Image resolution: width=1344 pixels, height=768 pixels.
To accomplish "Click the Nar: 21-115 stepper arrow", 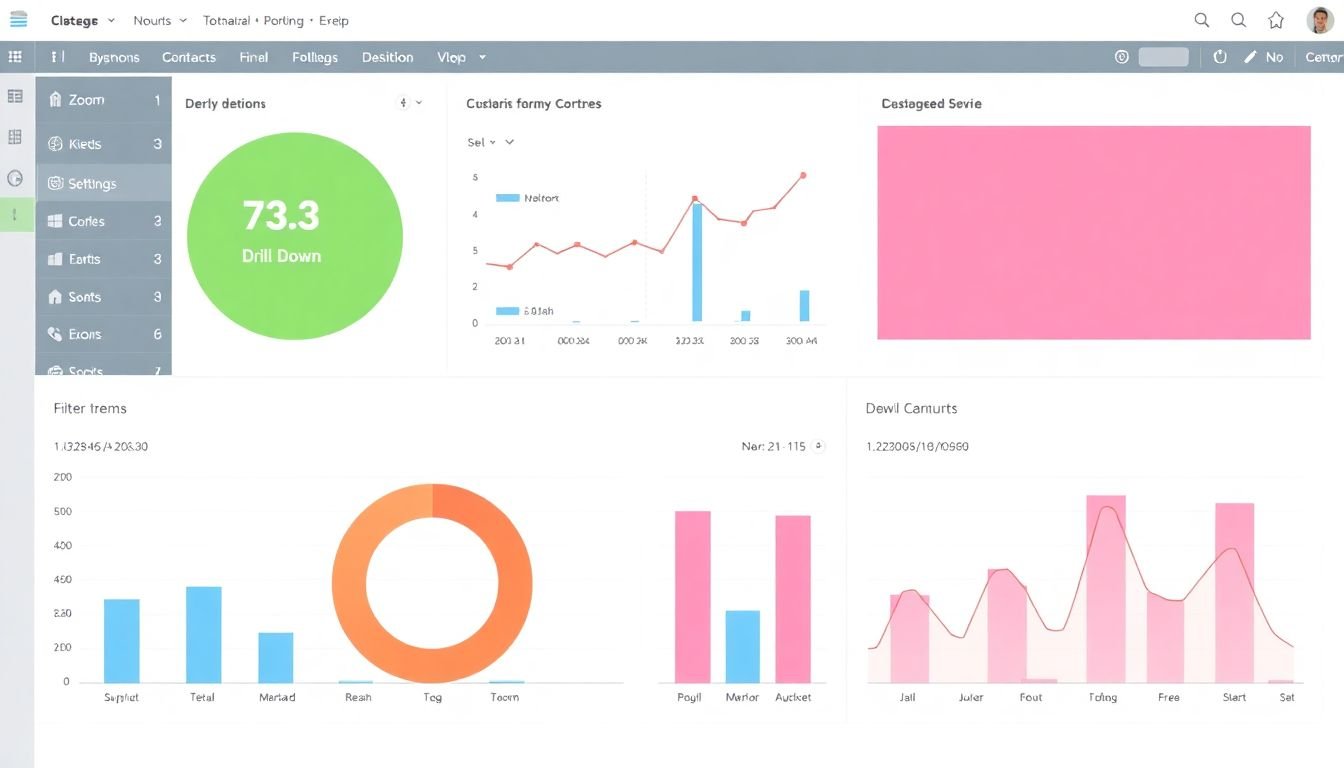I will pyautogui.click(x=819, y=446).
